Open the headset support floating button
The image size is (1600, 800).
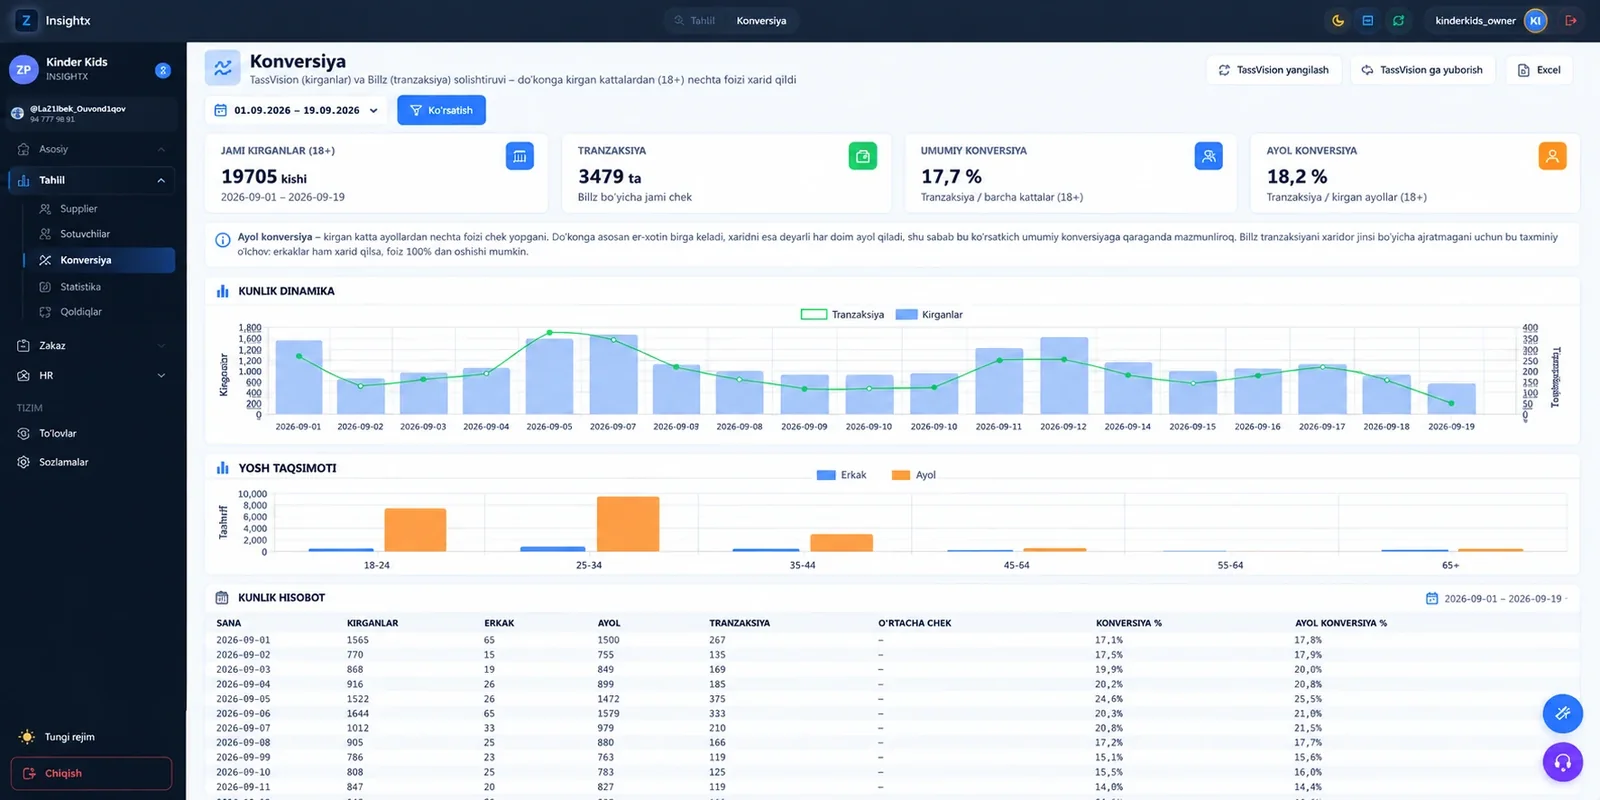point(1562,762)
